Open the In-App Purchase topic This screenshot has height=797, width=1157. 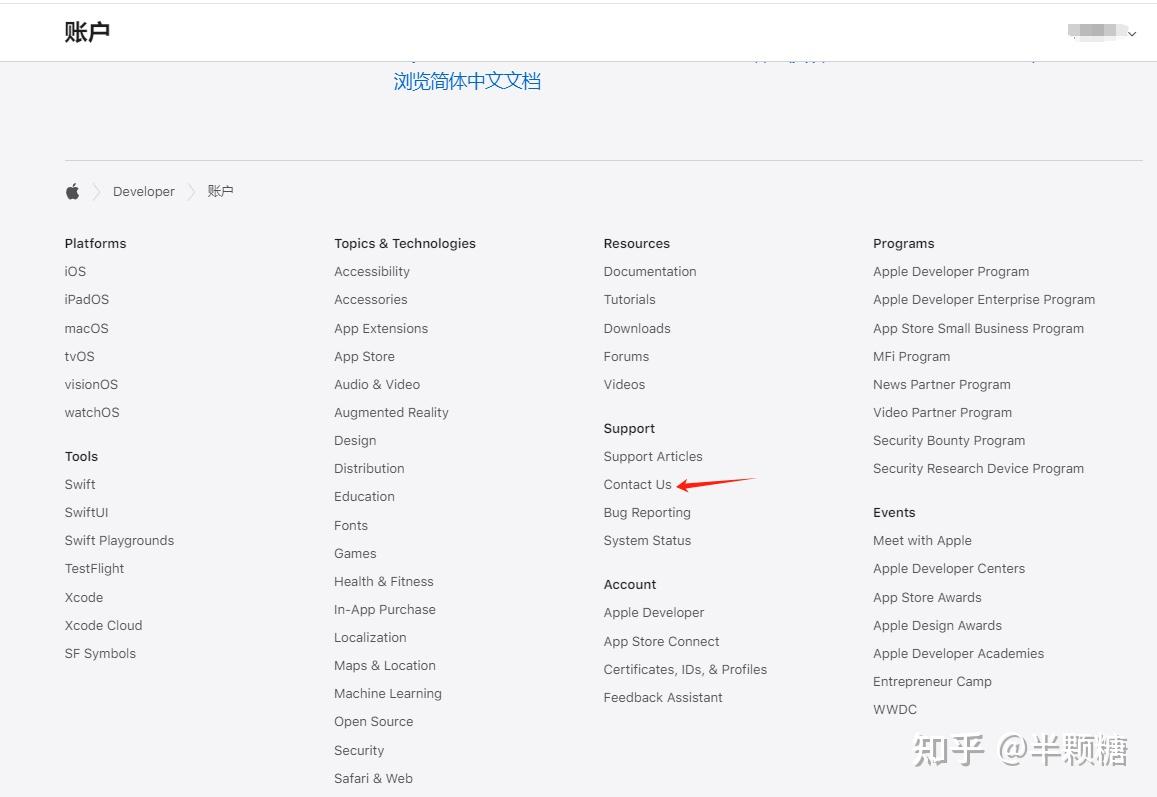tap(384, 610)
